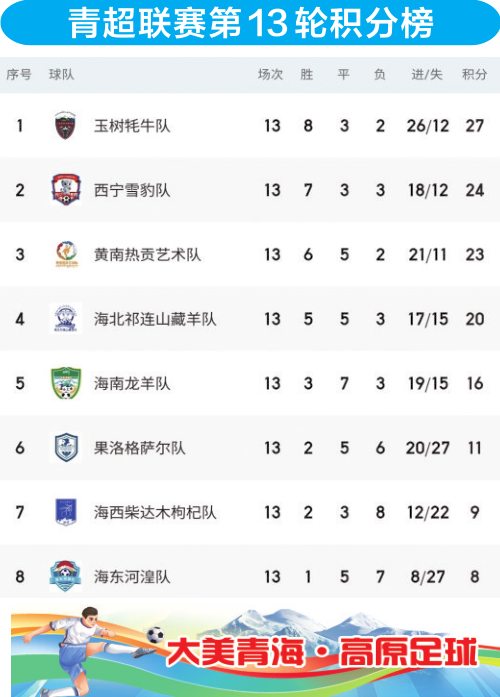Click the 西宁雪豹队 team badge

[x=66, y=190]
